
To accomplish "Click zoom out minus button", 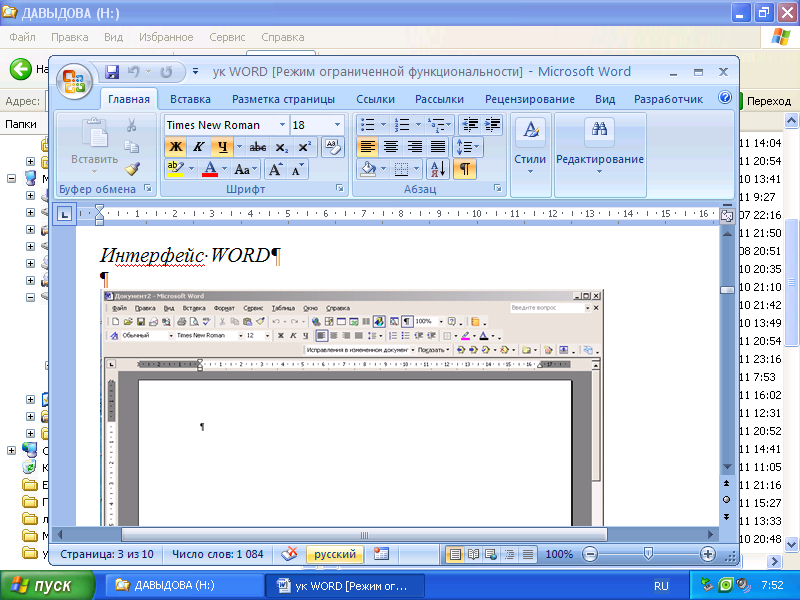I will pyautogui.click(x=590, y=554).
